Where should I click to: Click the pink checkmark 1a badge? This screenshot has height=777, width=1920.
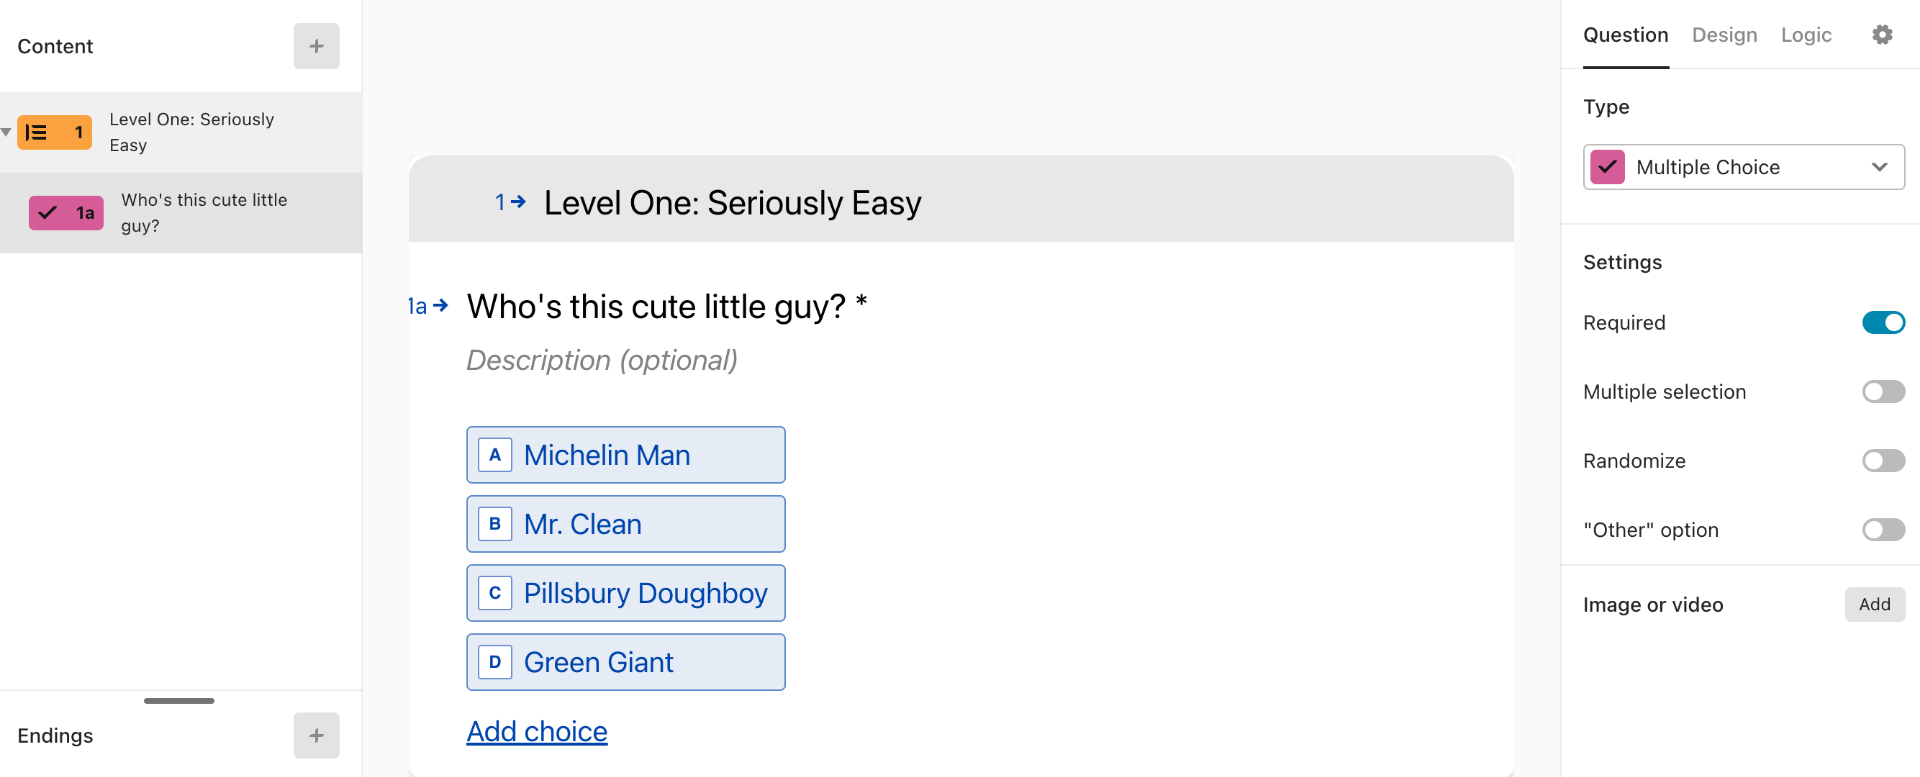(66, 213)
